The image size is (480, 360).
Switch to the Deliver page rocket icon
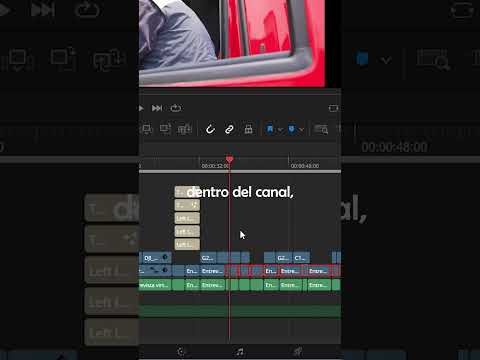(x=298, y=351)
